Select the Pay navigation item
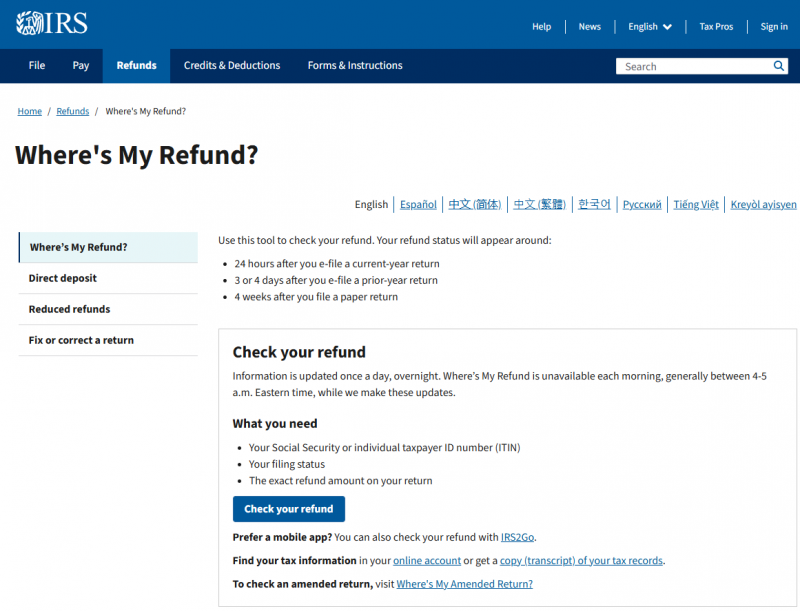This screenshot has height=611, width=800. click(x=80, y=66)
